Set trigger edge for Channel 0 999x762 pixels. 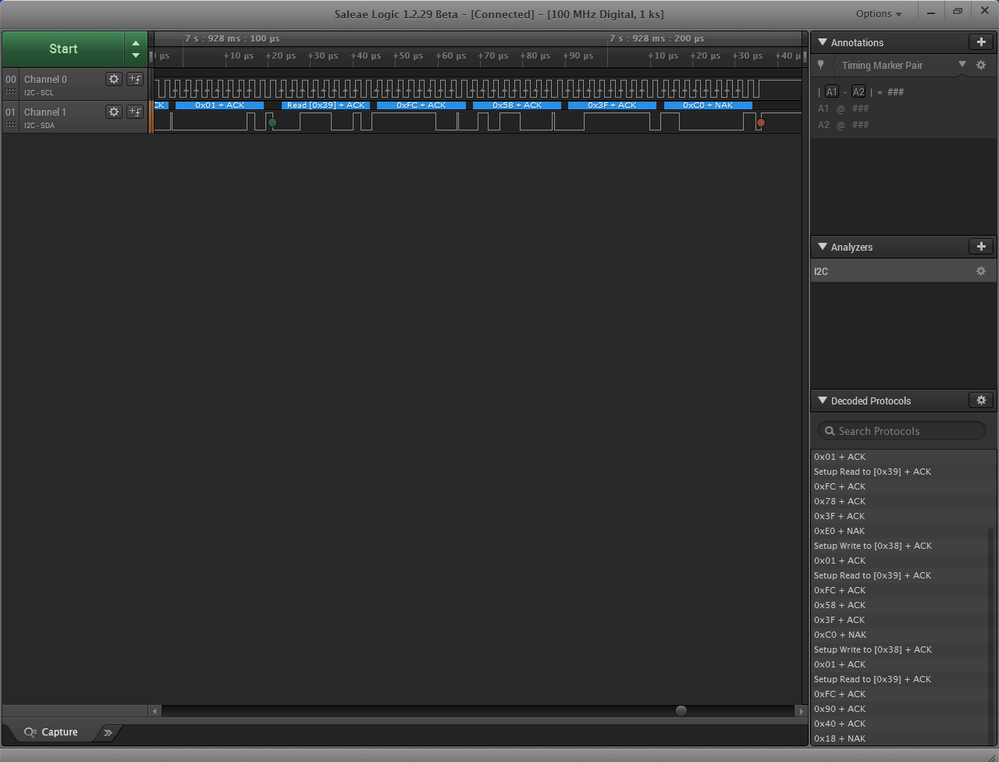(x=135, y=79)
